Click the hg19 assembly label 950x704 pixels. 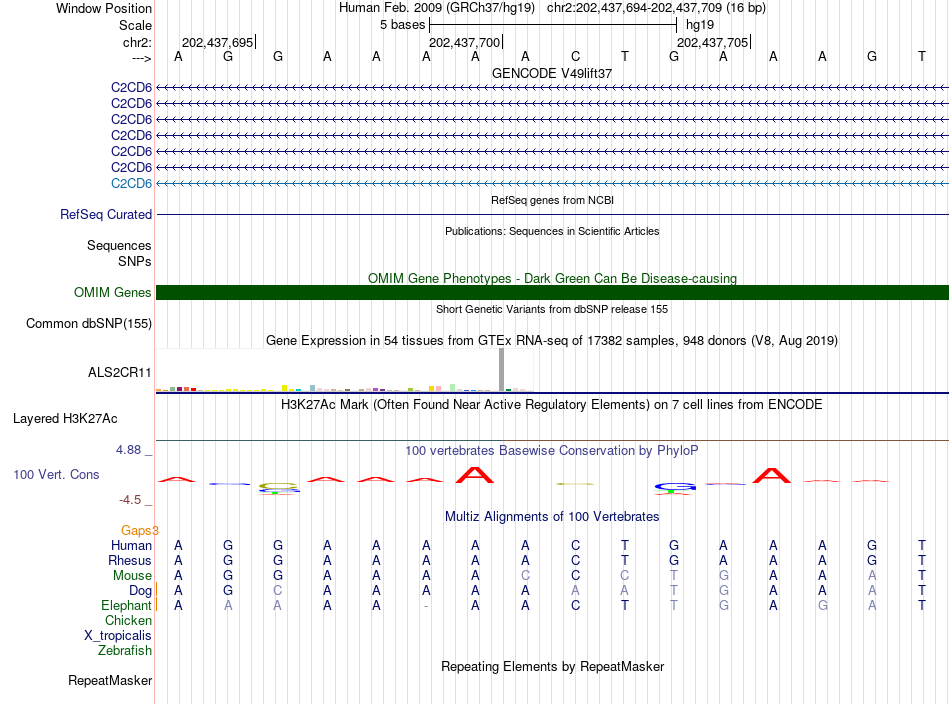700,25
